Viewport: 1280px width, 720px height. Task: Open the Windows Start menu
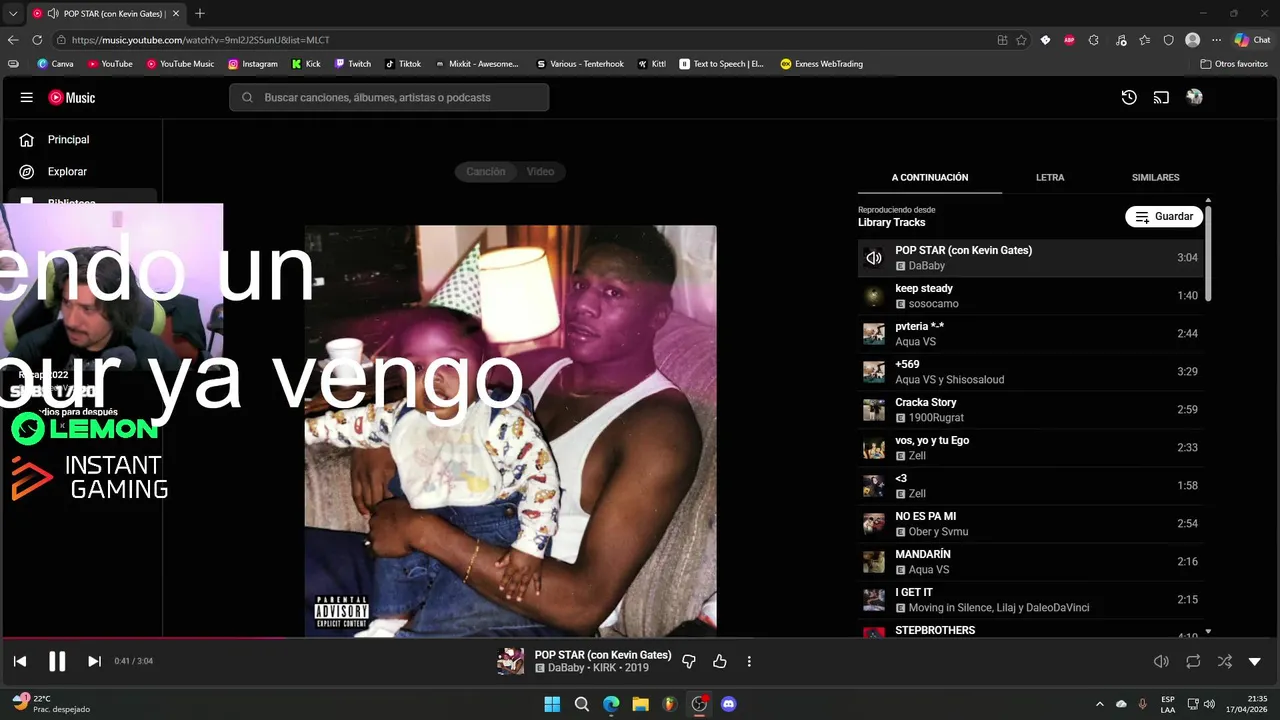[x=552, y=704]
